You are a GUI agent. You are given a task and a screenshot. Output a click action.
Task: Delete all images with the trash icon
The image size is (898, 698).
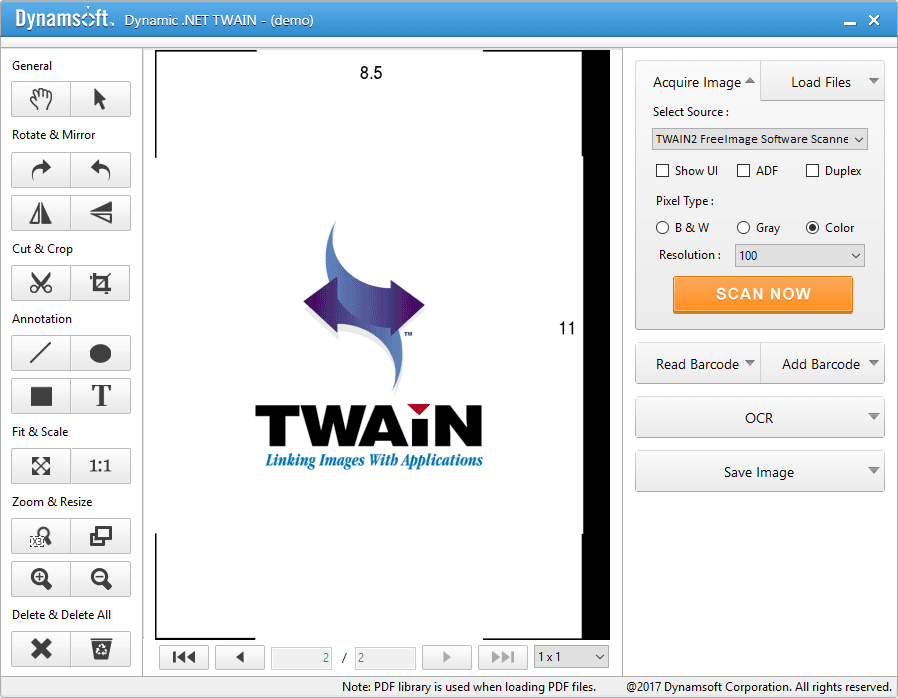click(101, 649)
